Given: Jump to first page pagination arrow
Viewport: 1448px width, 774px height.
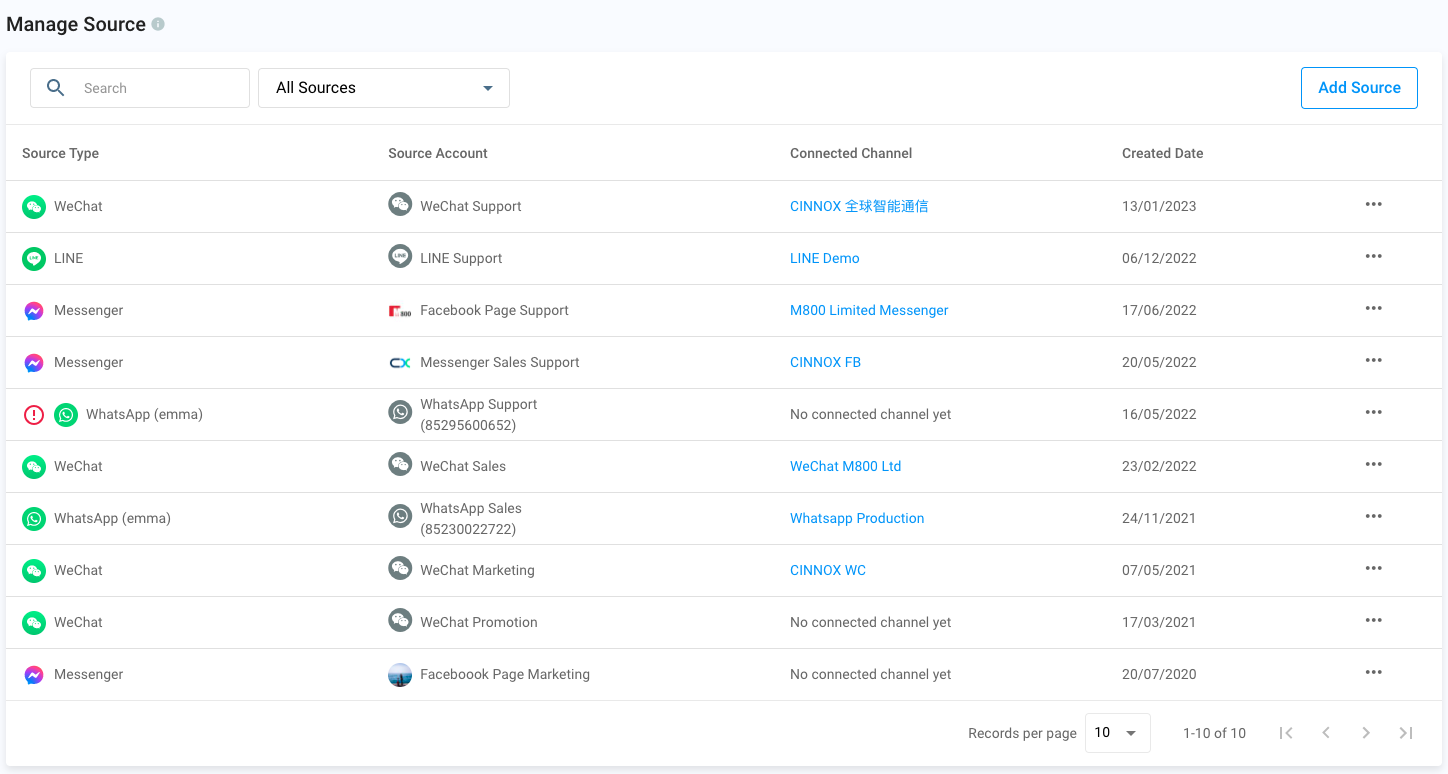Looking at the screenshot, I should coord(1286,733).
